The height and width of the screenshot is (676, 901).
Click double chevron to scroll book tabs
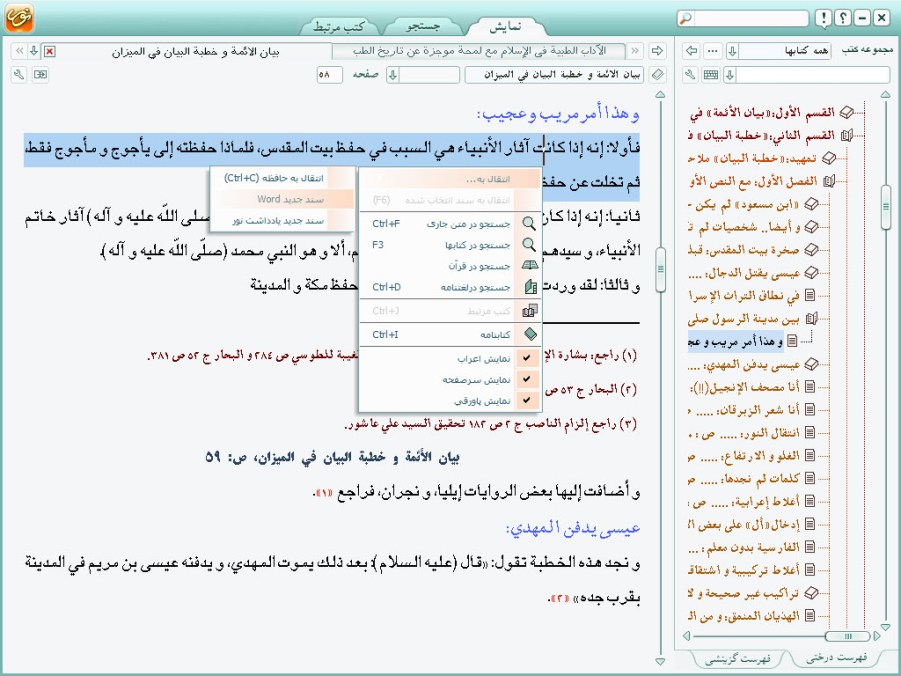tap(20, 51)
